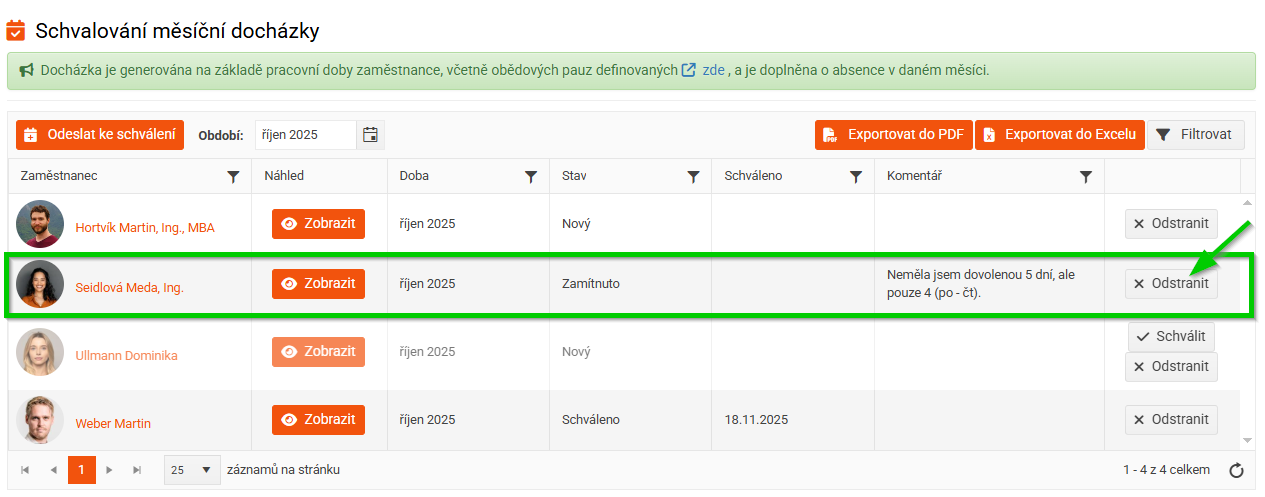Image resolution: width=1265 pixels, height=497 pixels.
Task: Refresh the attendance table
Action: [x=1236, y=470]
